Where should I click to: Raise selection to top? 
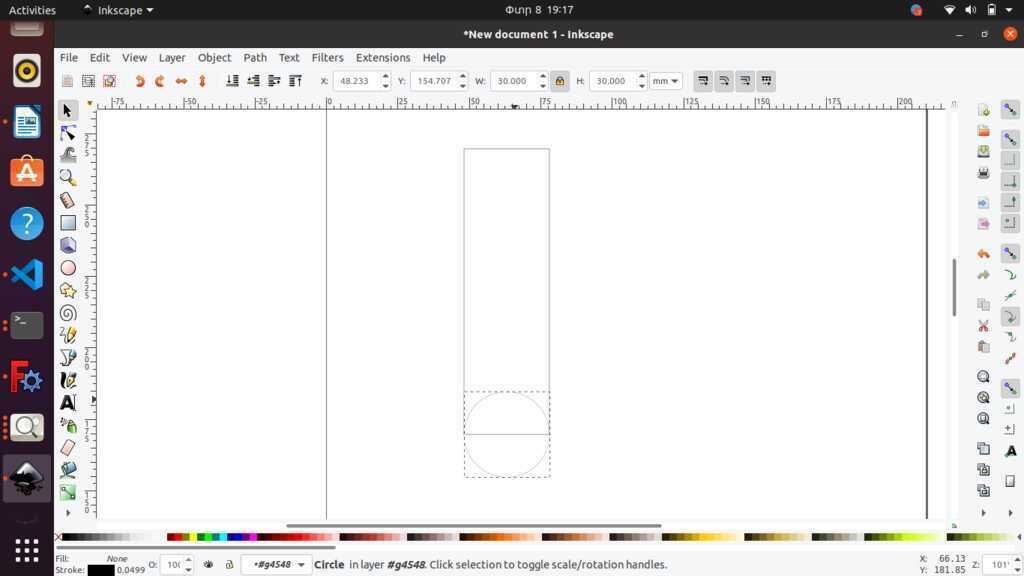(x=295, y=81)
